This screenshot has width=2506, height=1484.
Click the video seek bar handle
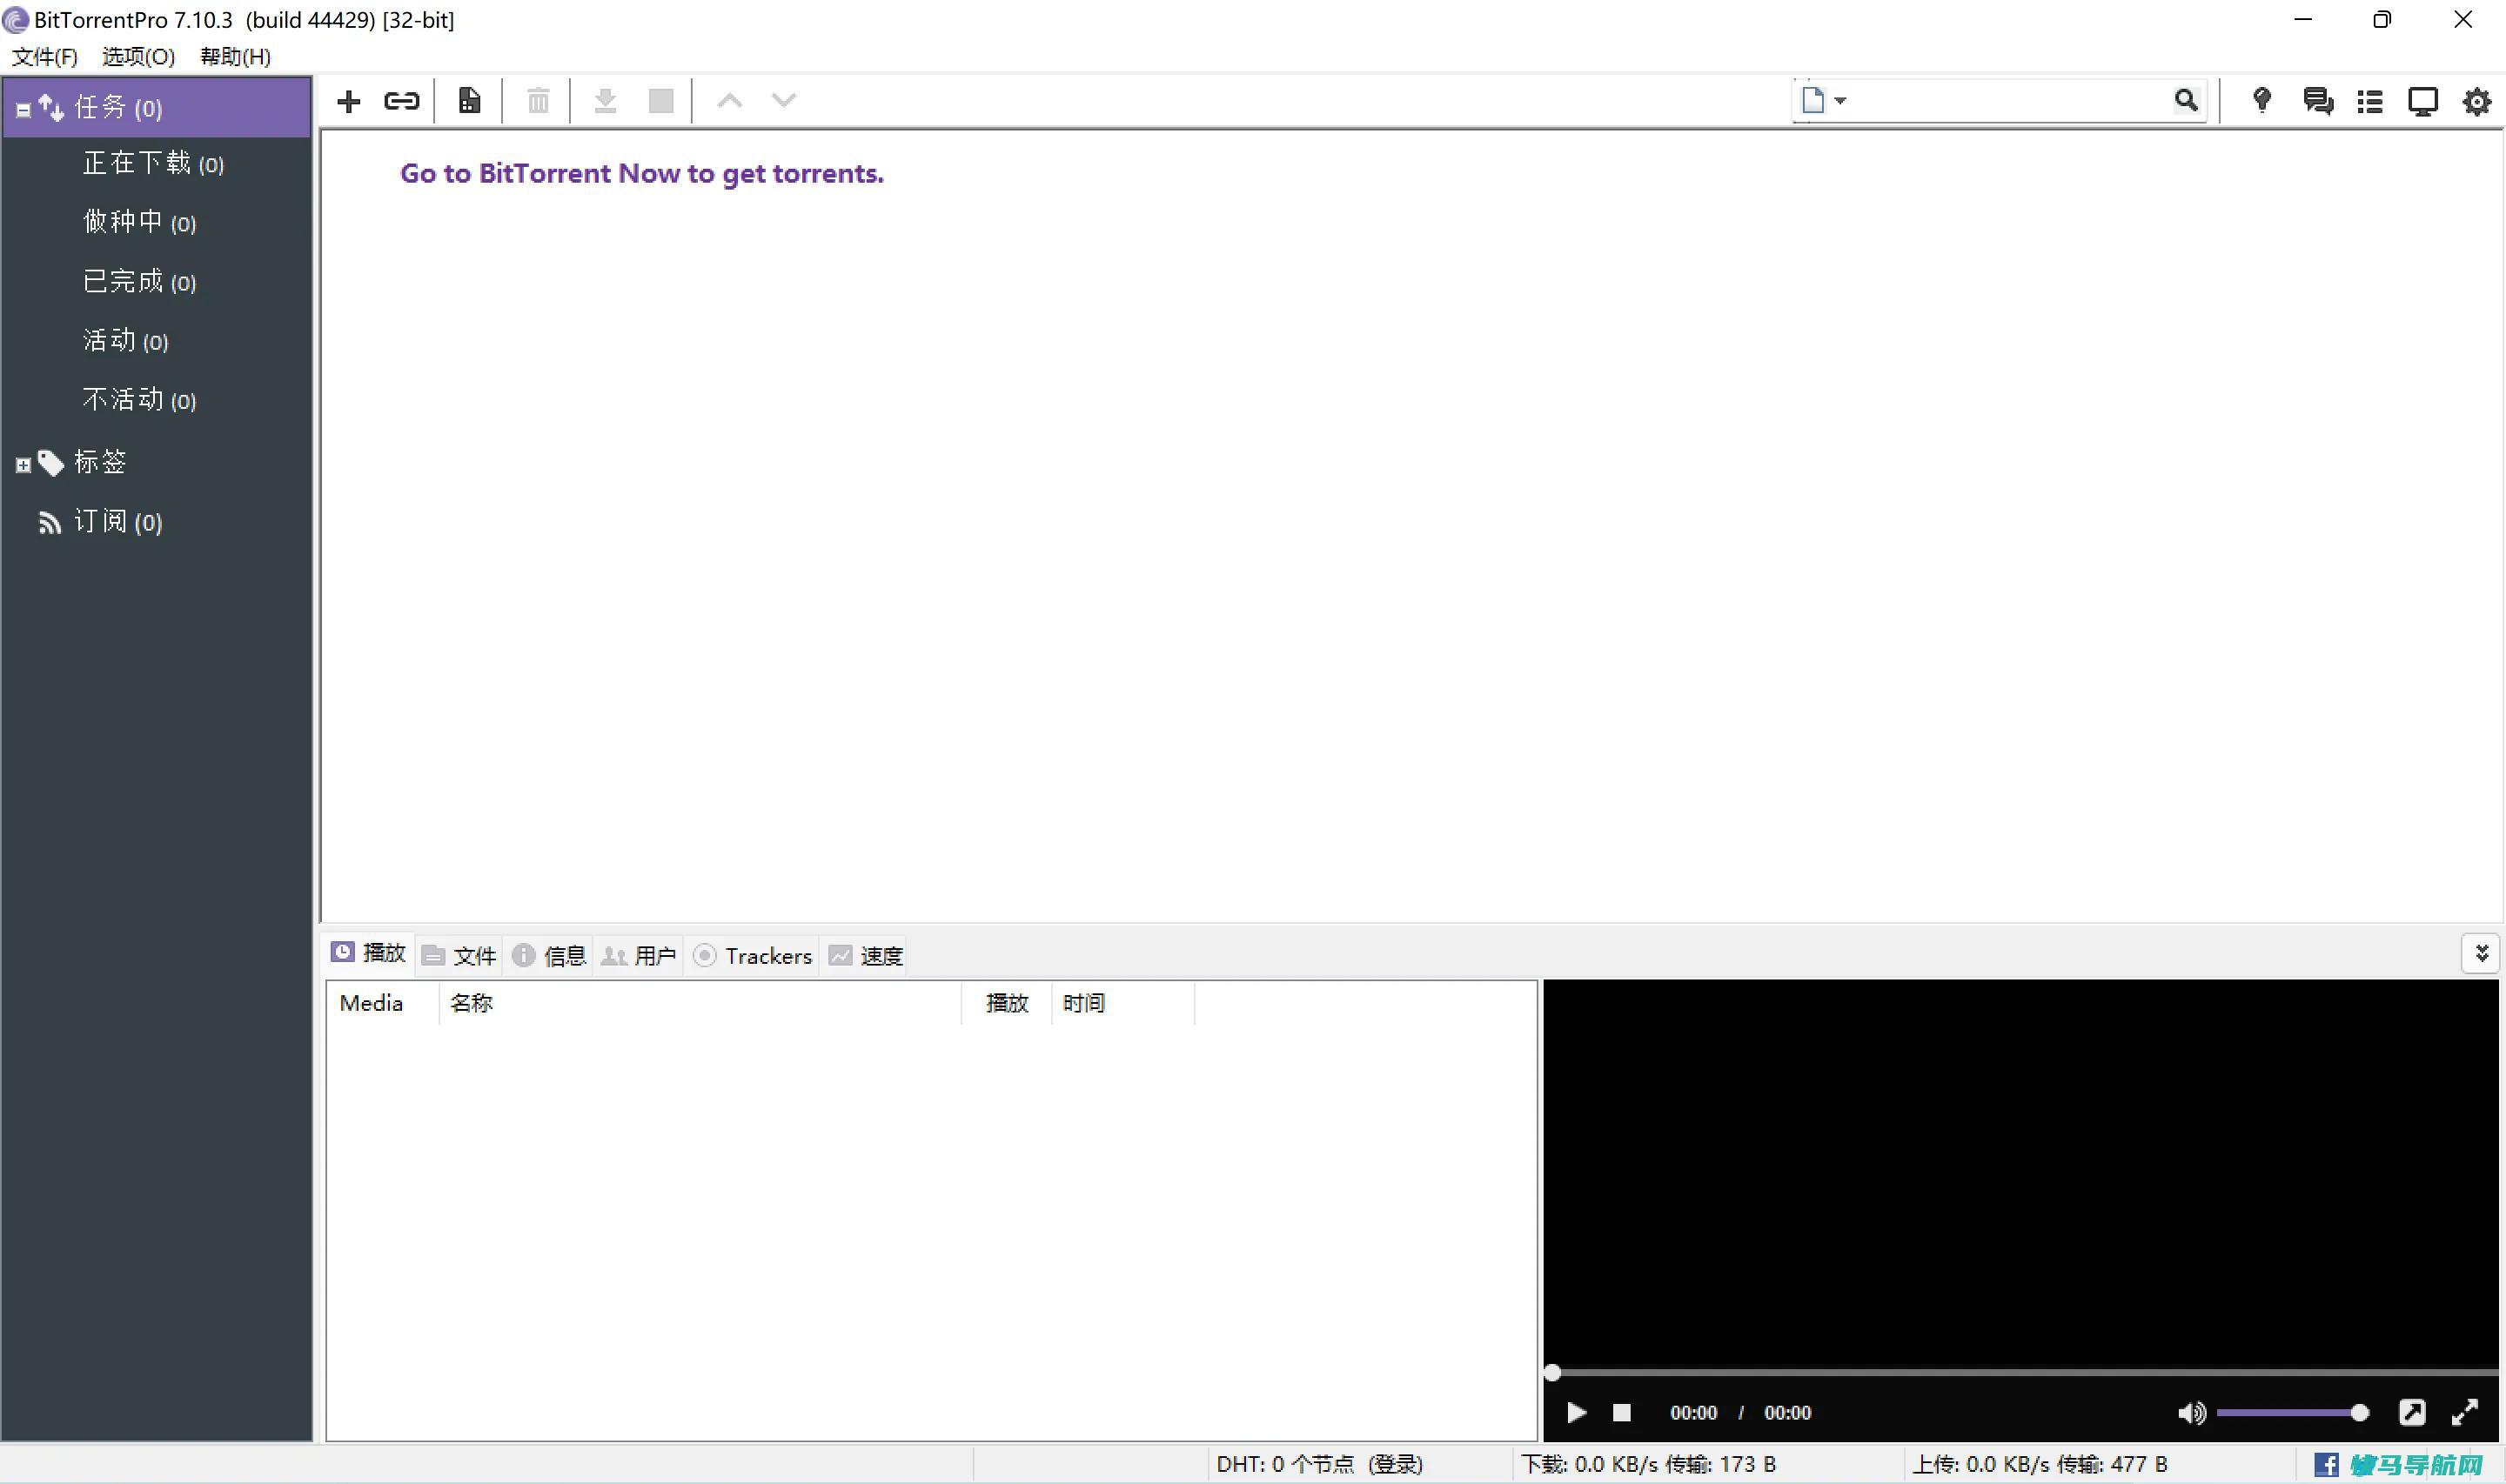point(1552,1373)
